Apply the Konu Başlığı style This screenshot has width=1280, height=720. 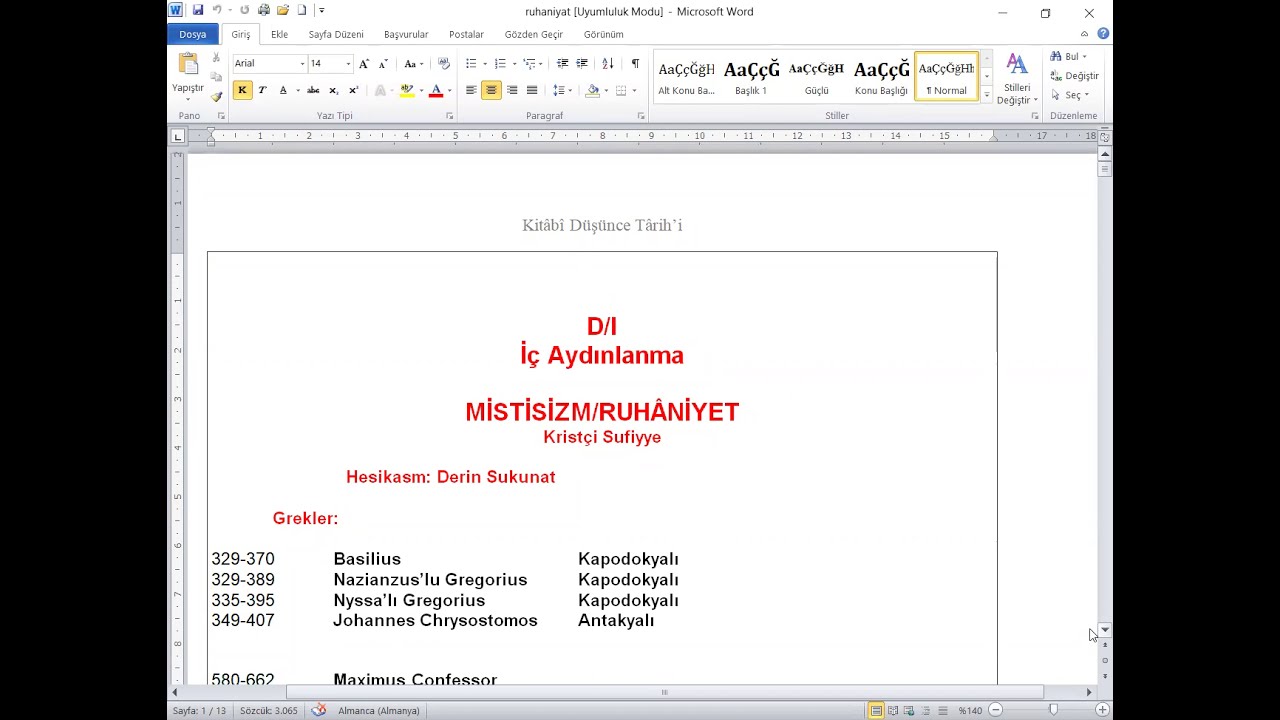pyautogui.click(x=881, y=77)
